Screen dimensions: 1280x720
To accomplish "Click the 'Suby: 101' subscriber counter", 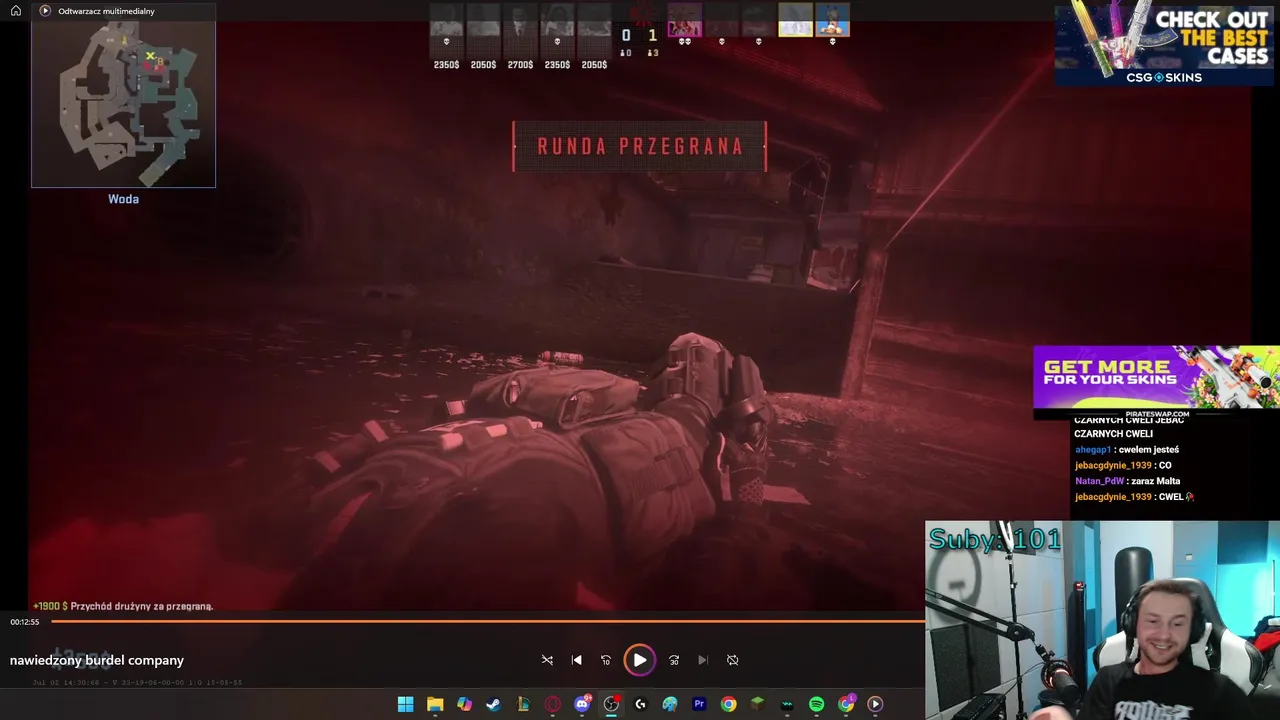I will [994, 540].
